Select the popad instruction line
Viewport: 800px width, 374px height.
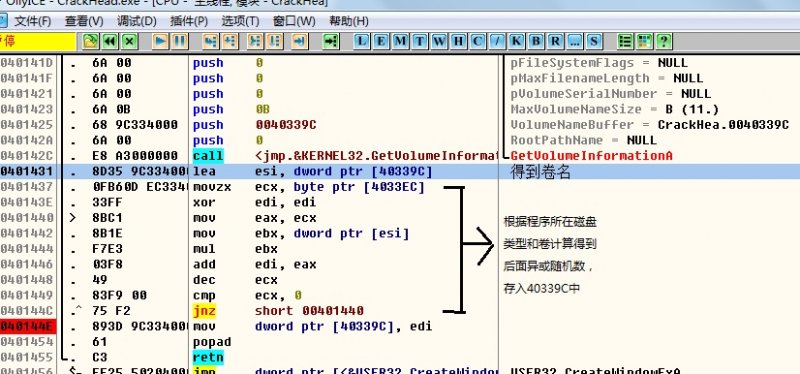coord(212,342)
